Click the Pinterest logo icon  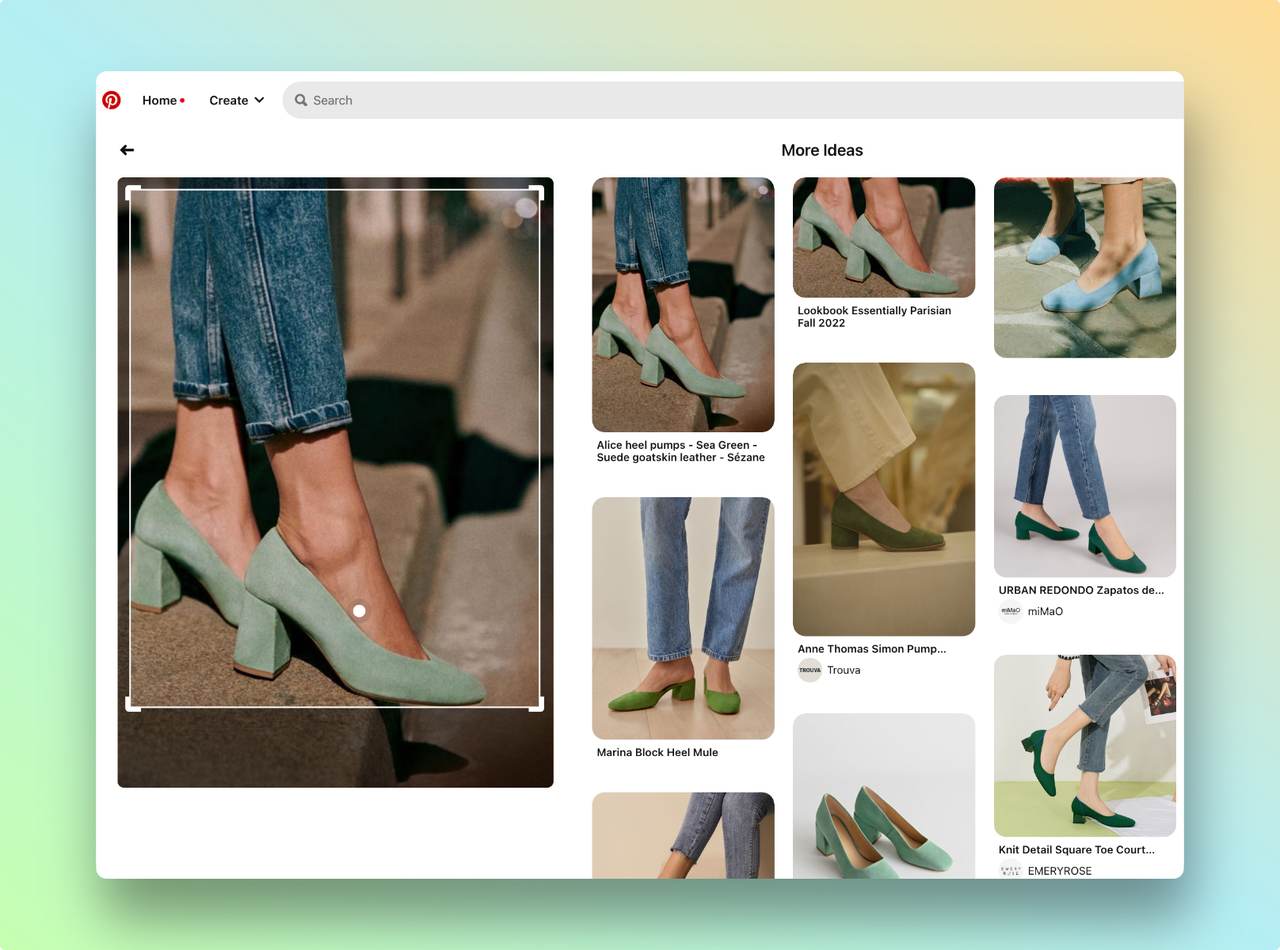click(111, 100)
